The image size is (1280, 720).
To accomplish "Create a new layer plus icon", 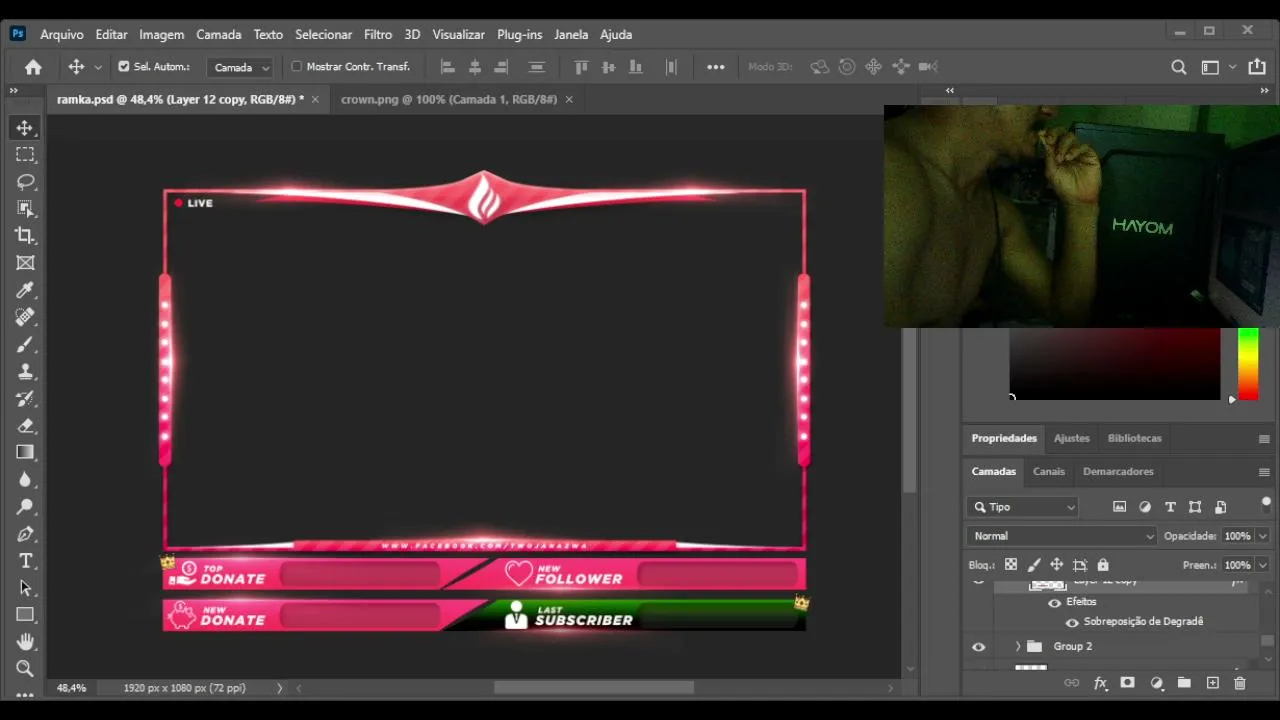I will [1212, 683].
